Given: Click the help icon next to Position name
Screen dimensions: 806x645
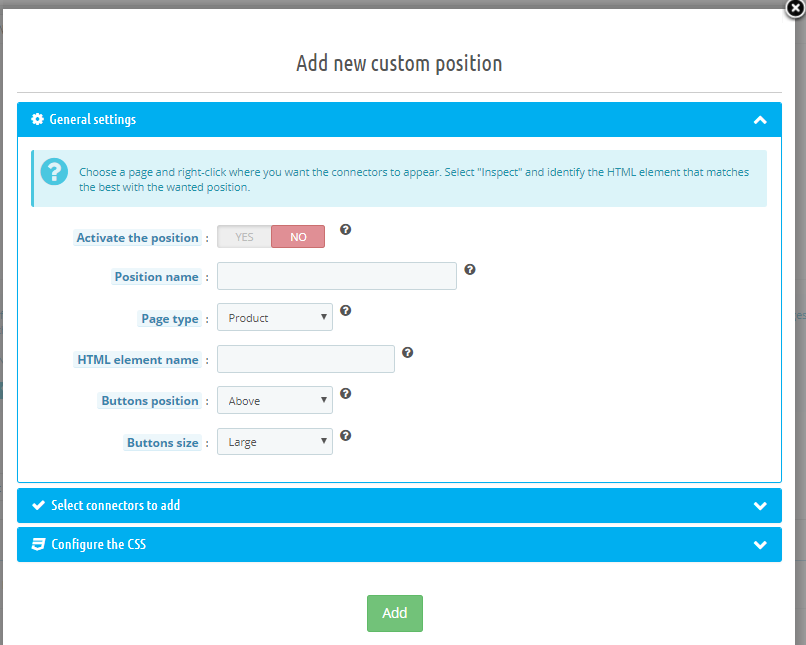Looking at the screenshot, I should 470,269.
